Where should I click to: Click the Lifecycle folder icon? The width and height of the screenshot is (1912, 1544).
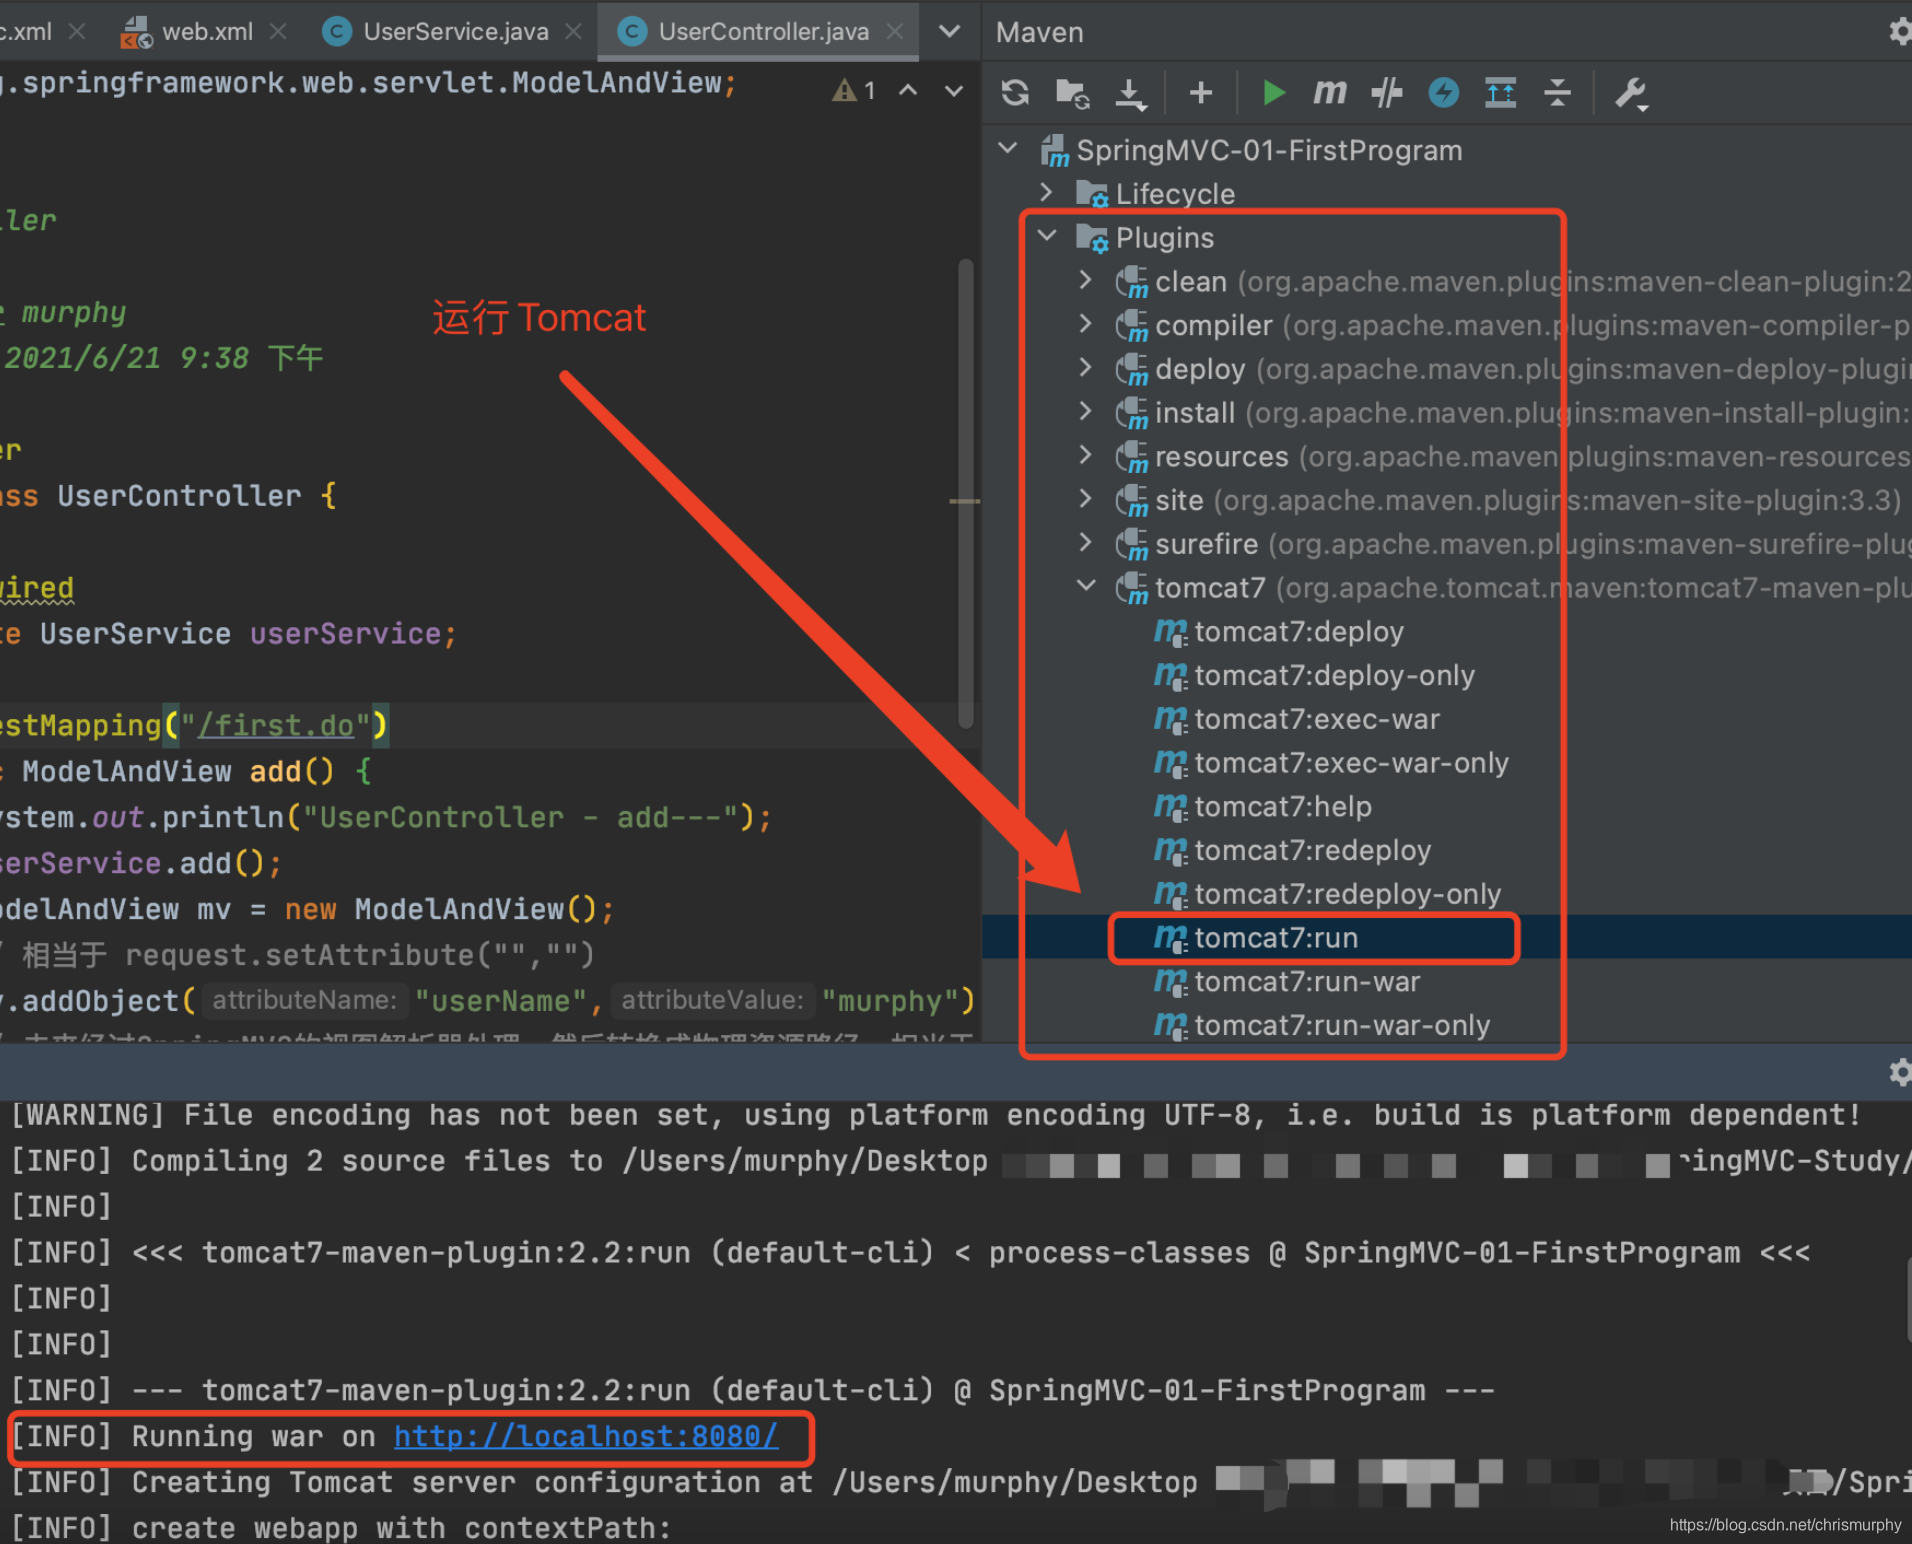[x=1092, y=194]
